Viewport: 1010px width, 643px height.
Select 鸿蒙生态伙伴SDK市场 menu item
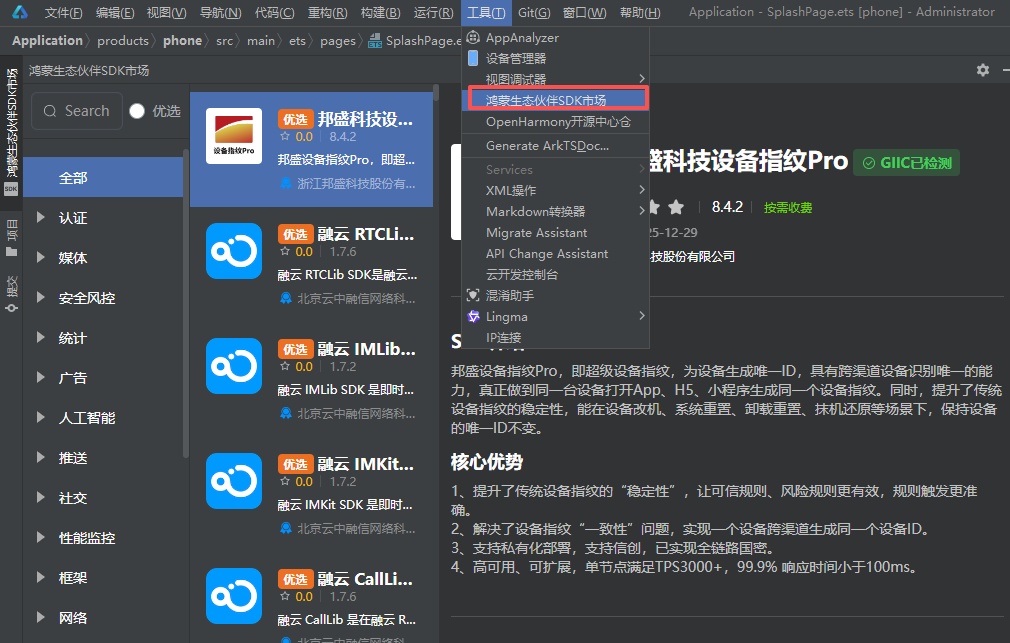[557, 100]
